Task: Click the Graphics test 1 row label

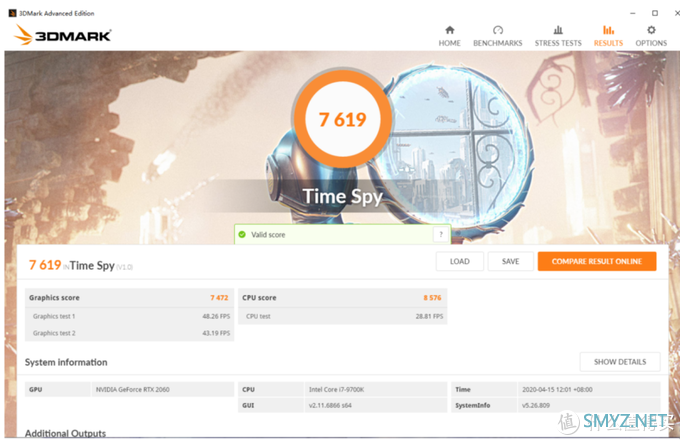Action: [54, 316]
